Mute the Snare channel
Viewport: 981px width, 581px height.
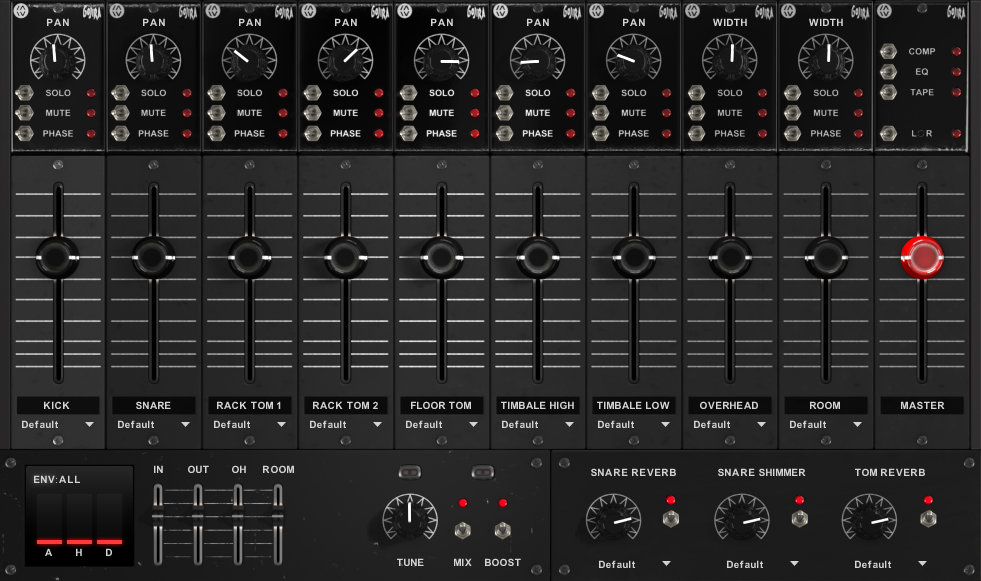[x=119, y=113]
